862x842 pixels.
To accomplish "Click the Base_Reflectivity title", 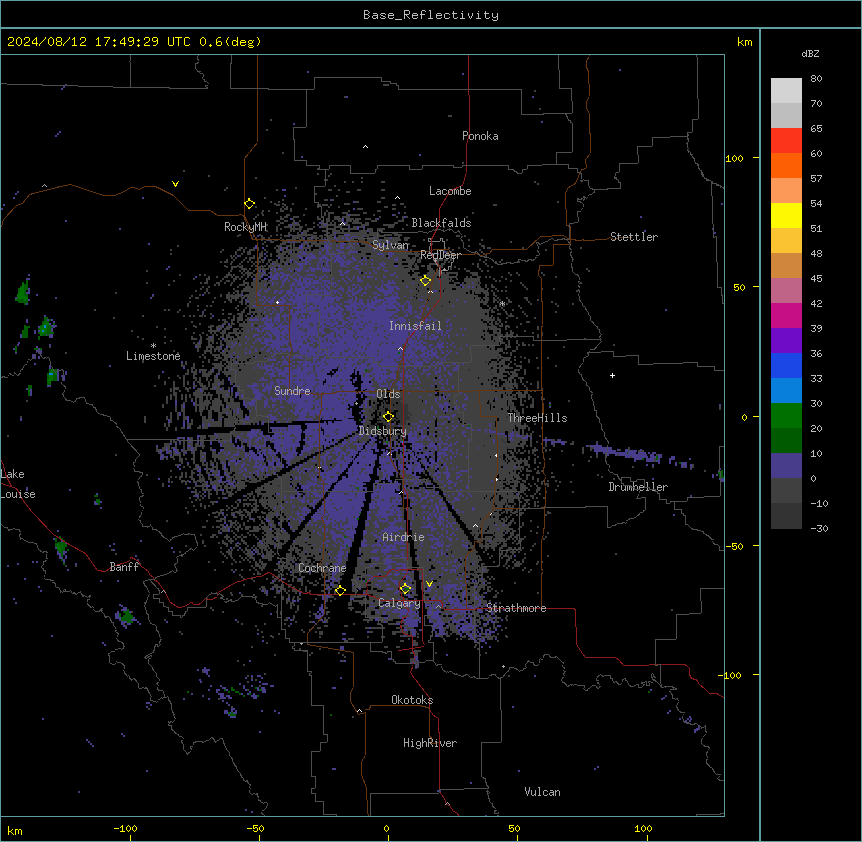I will (431, 15).
